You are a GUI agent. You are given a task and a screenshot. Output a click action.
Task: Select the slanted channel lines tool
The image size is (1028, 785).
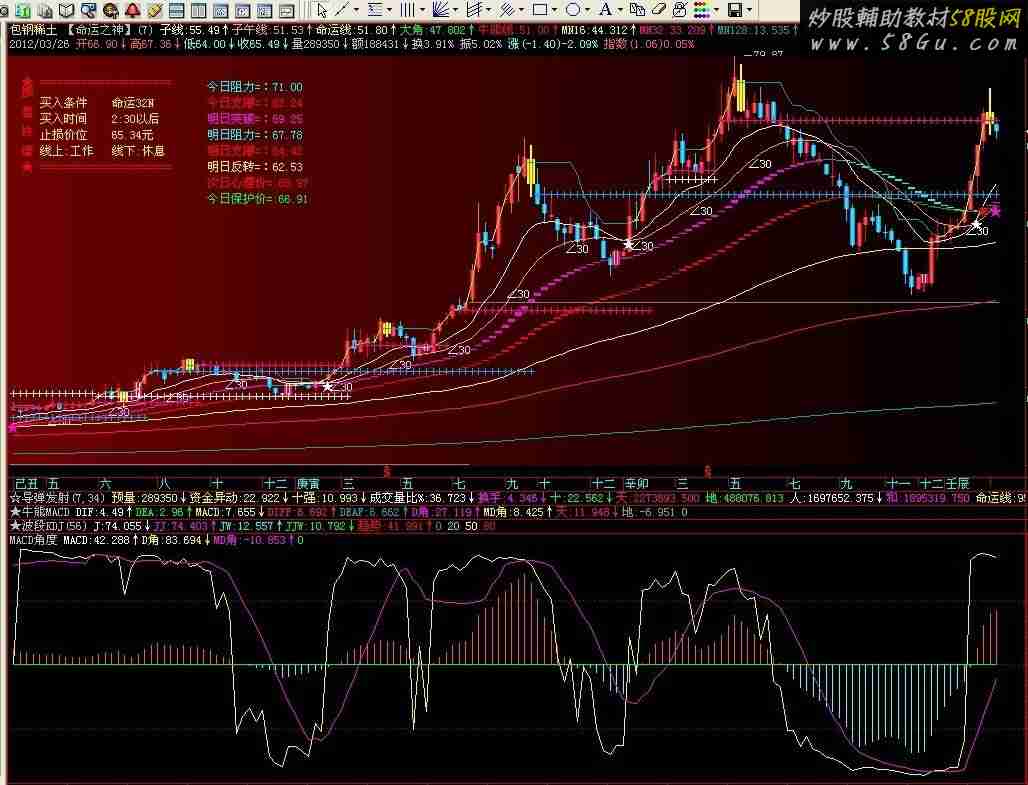click(474, 10)
